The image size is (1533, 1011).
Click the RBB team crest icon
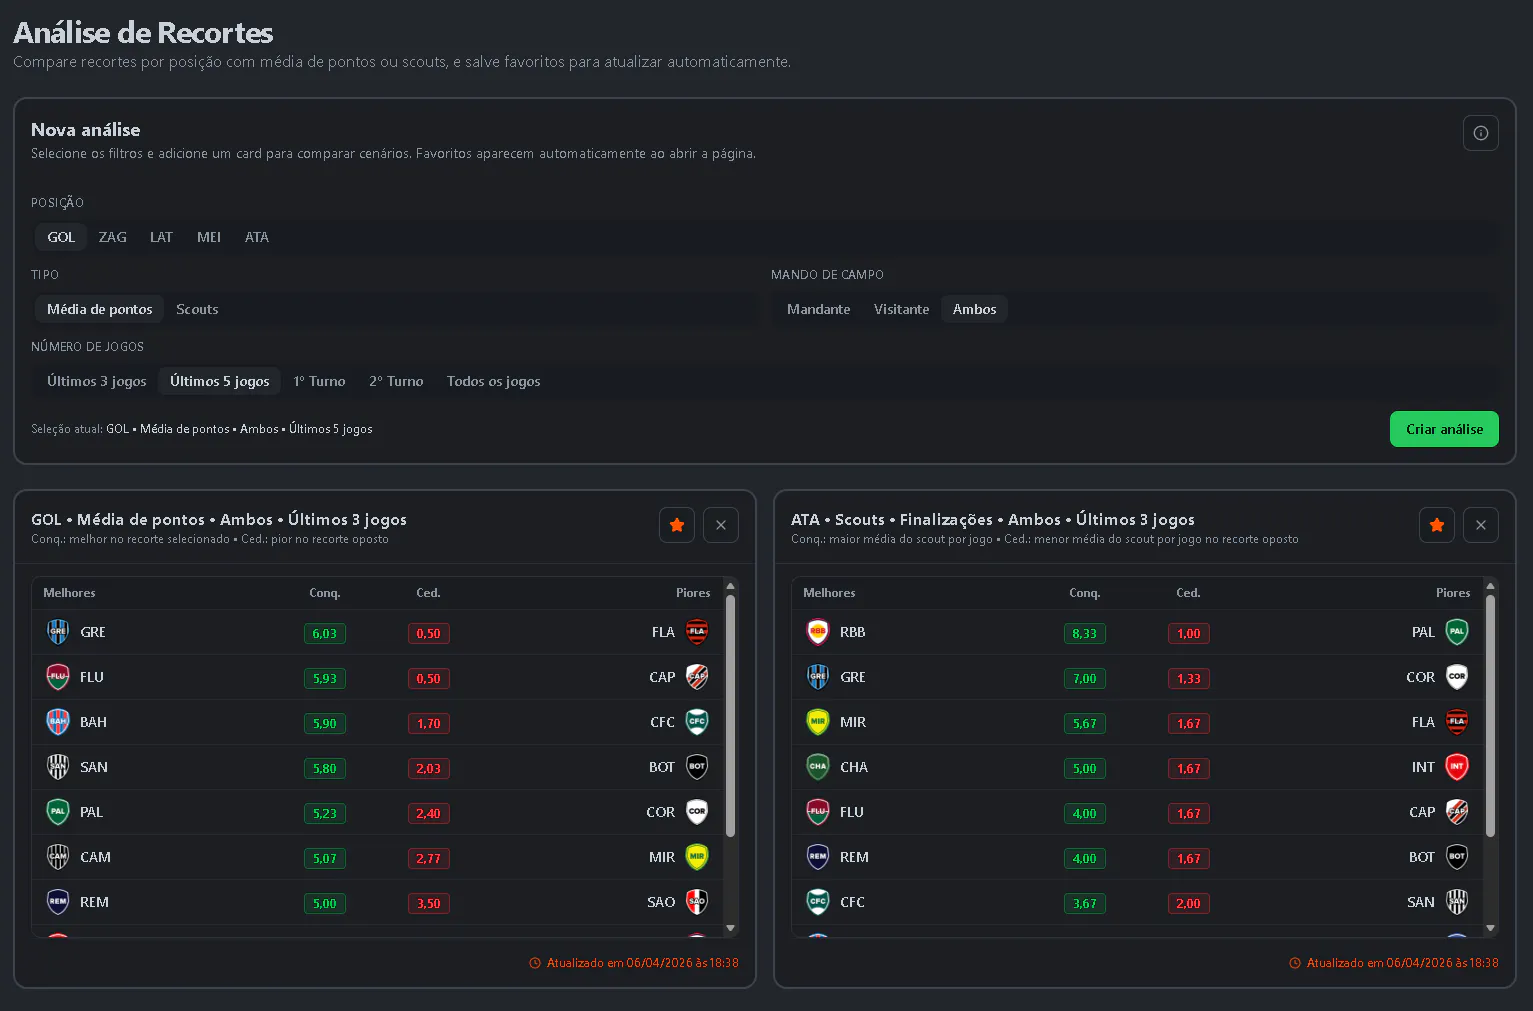pyautogui.click(x=818, y=632)
